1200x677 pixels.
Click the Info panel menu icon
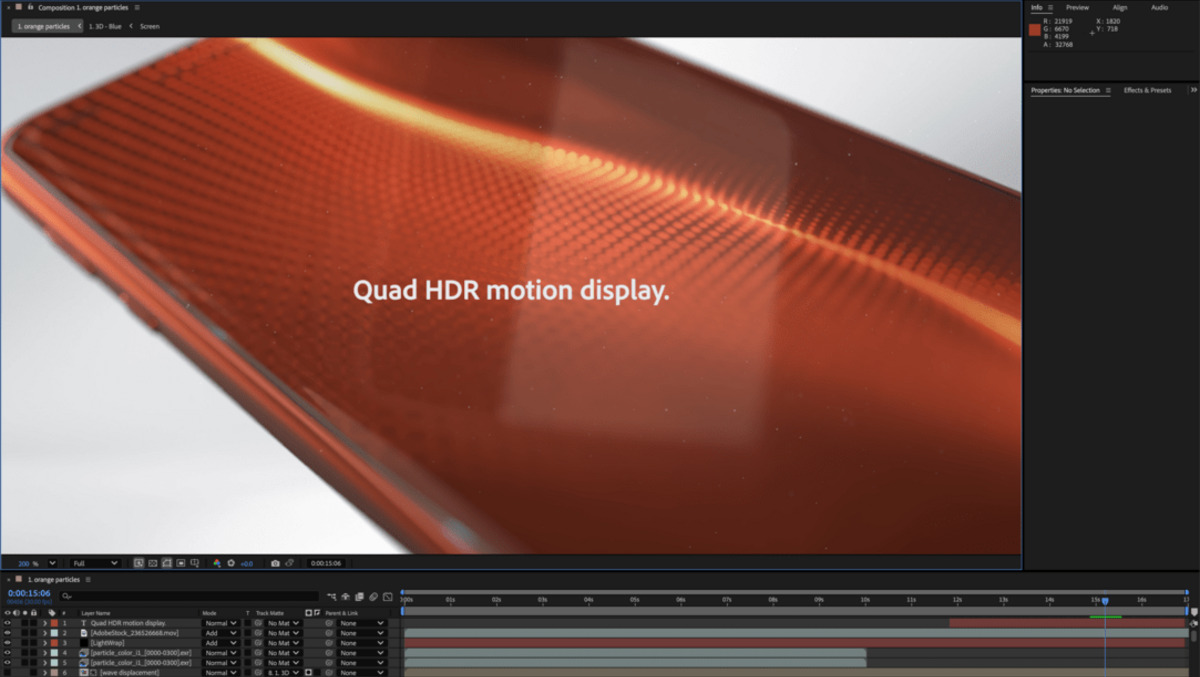click(1050, 7)
